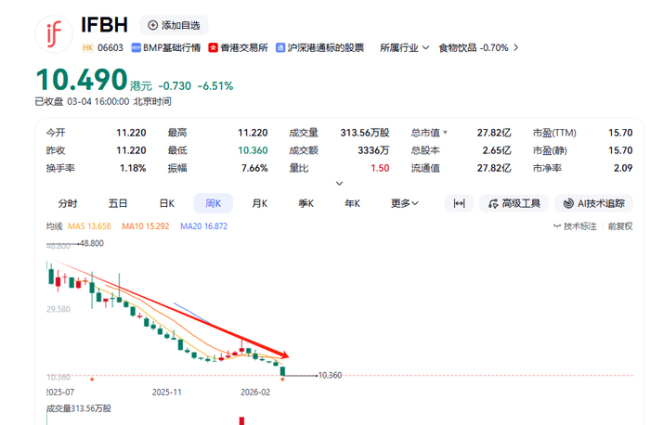Click the 最低 value 10.360
The image size is (650, 425).
pyautogui.click(x=253, y=151)
